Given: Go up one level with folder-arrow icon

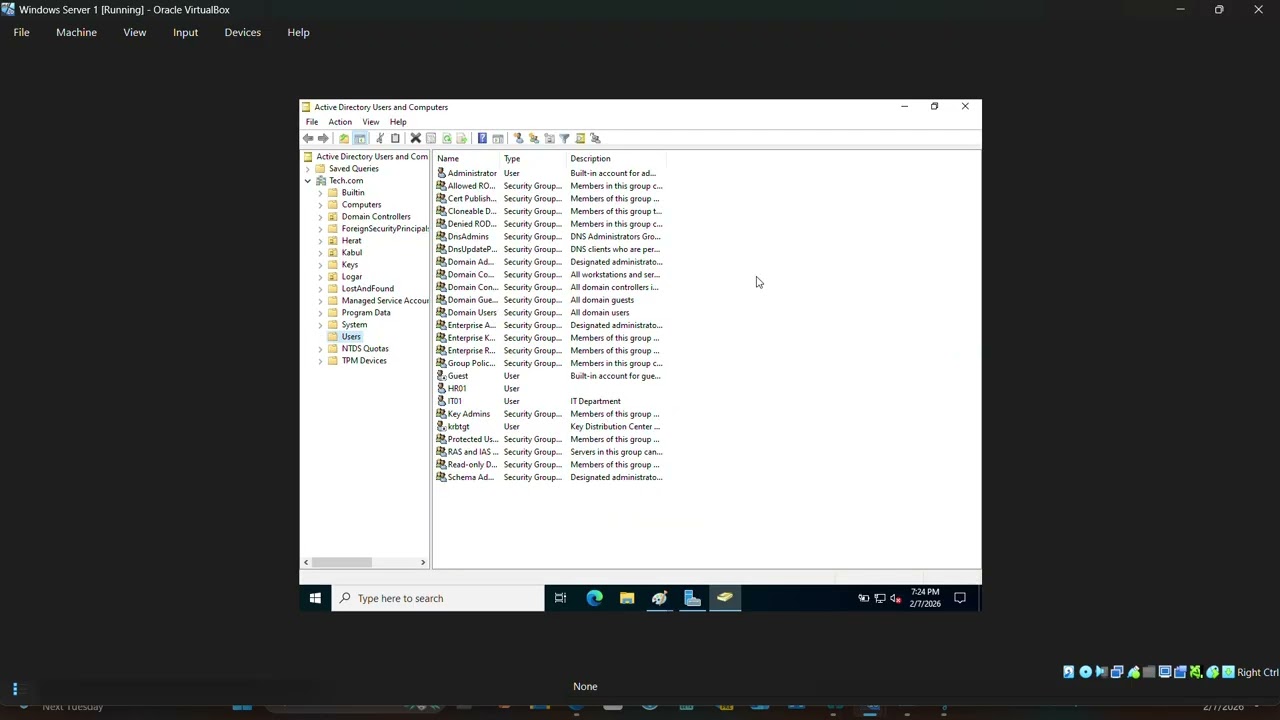Looking at the screenshot, I should click(344, 138).
